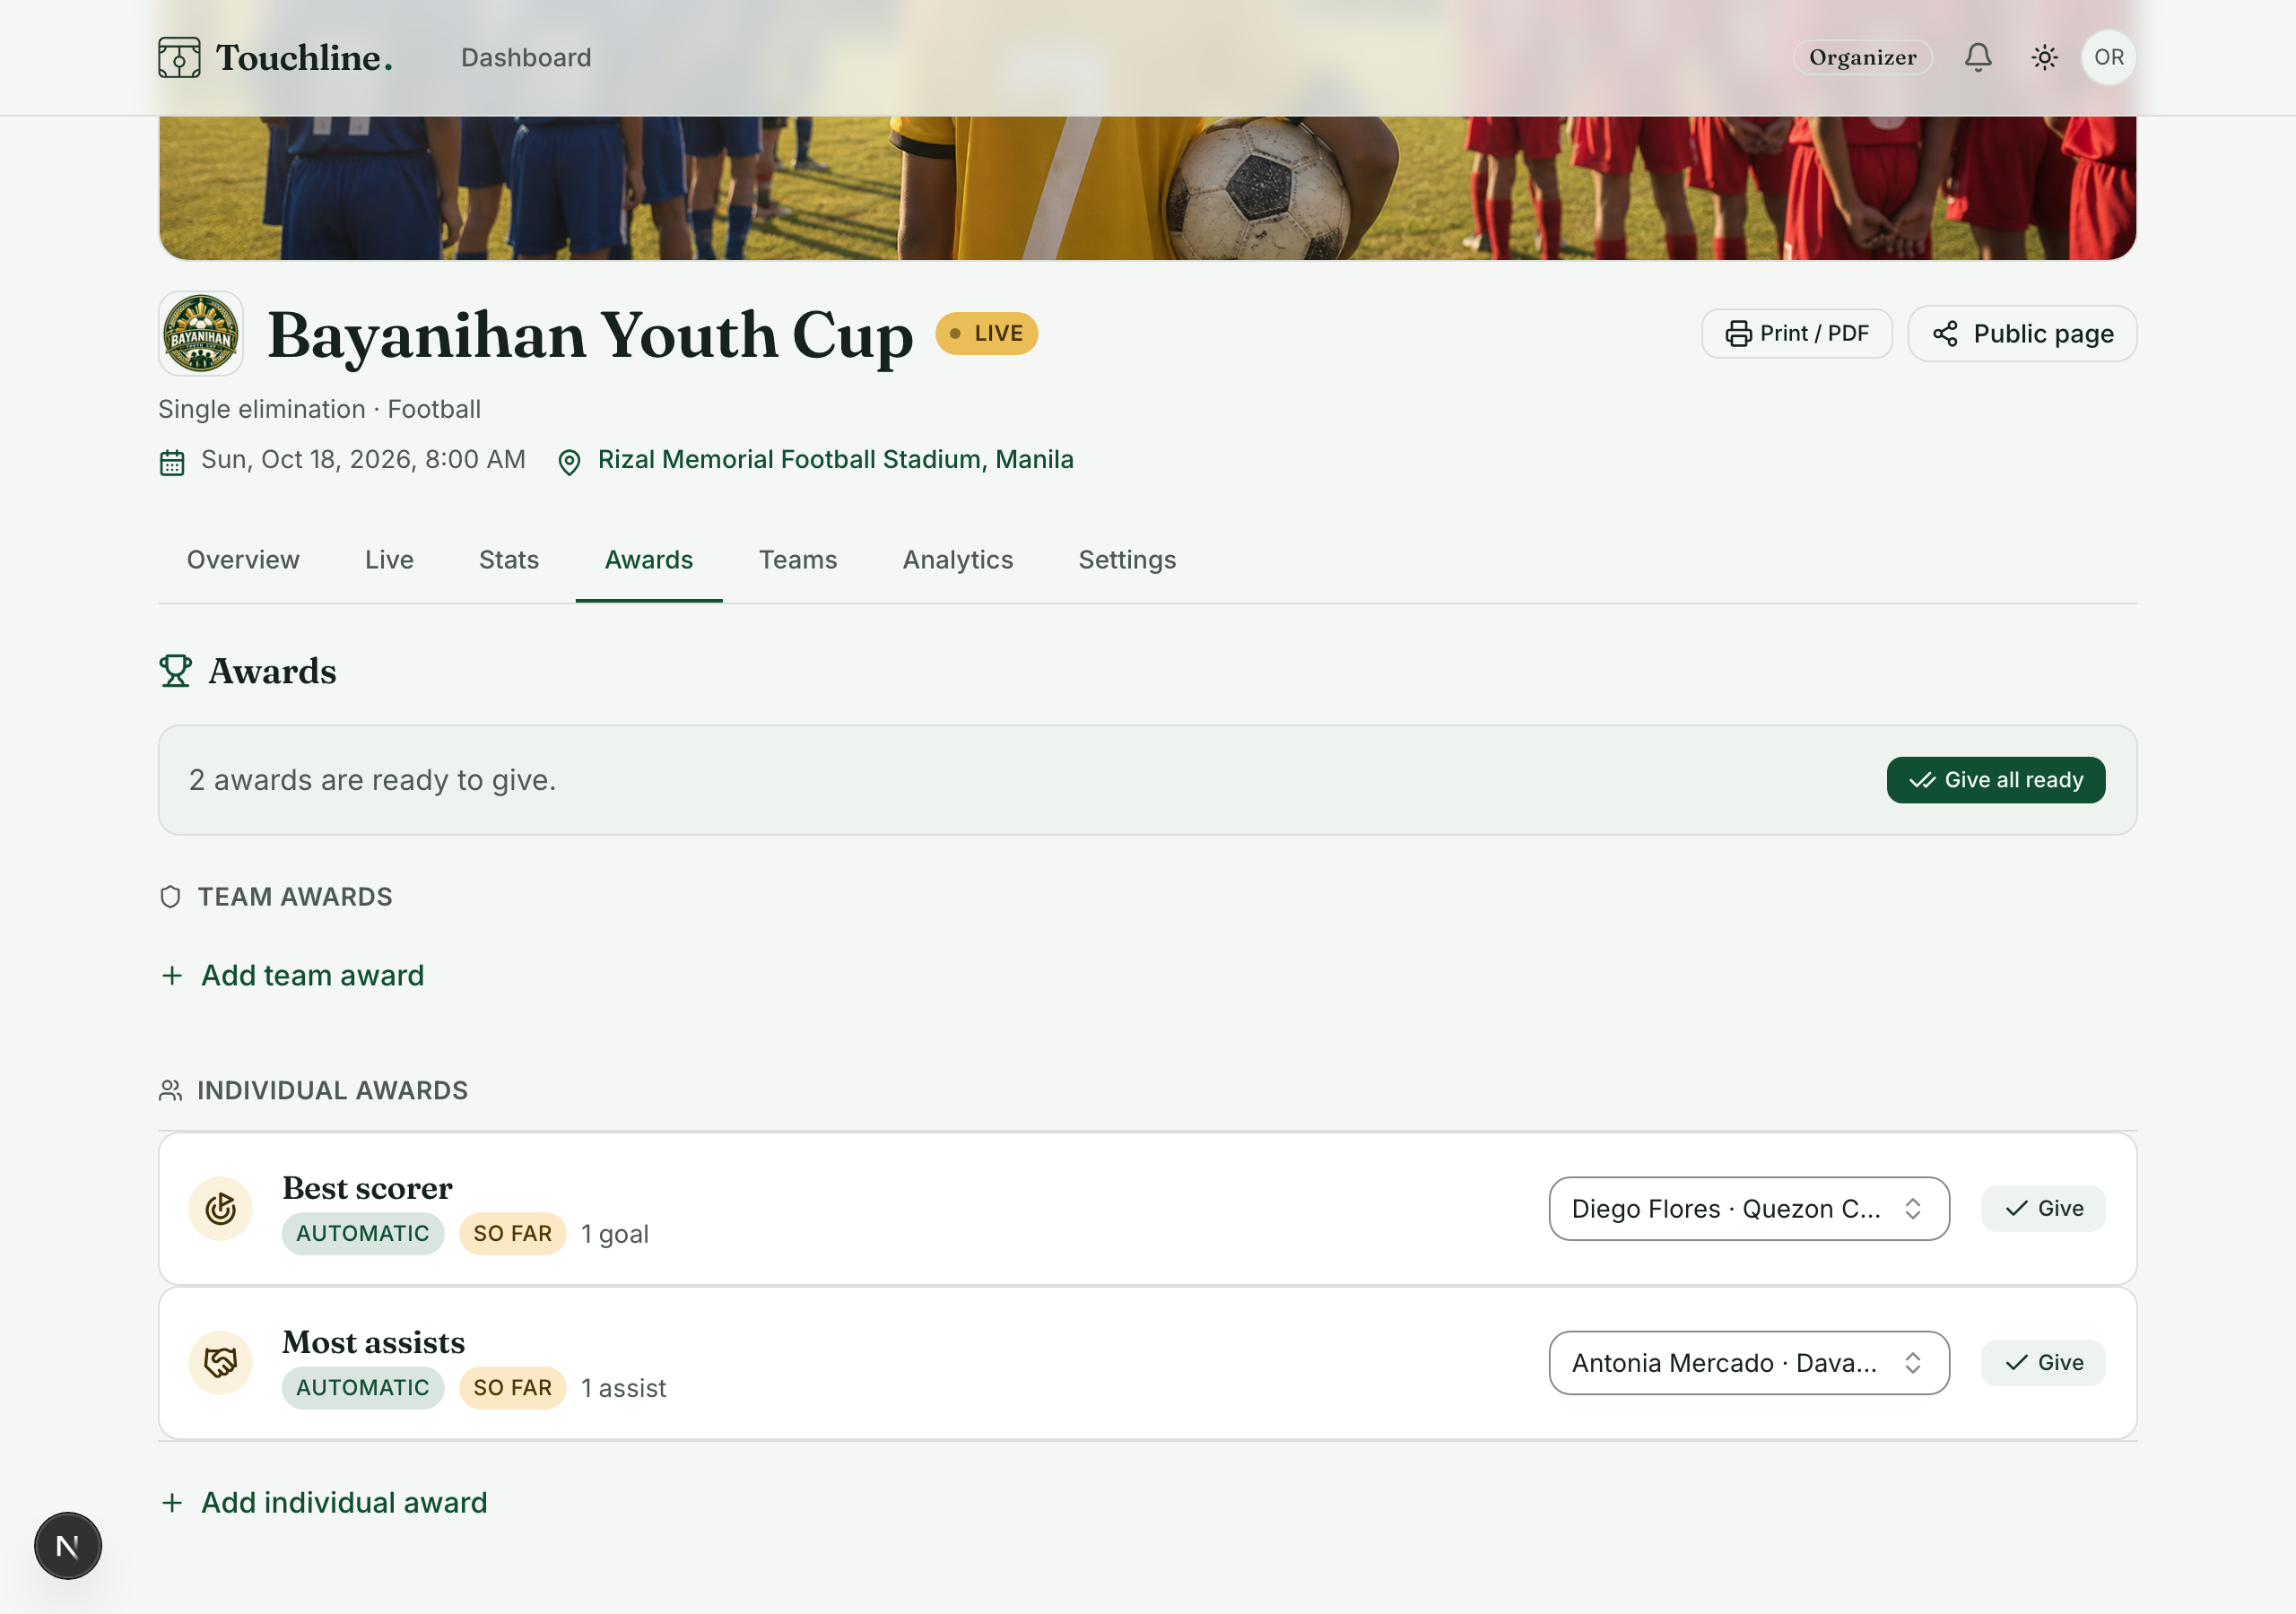2296x1614 pixels.
Task: Click Add team award
Action: pos(292,975)
